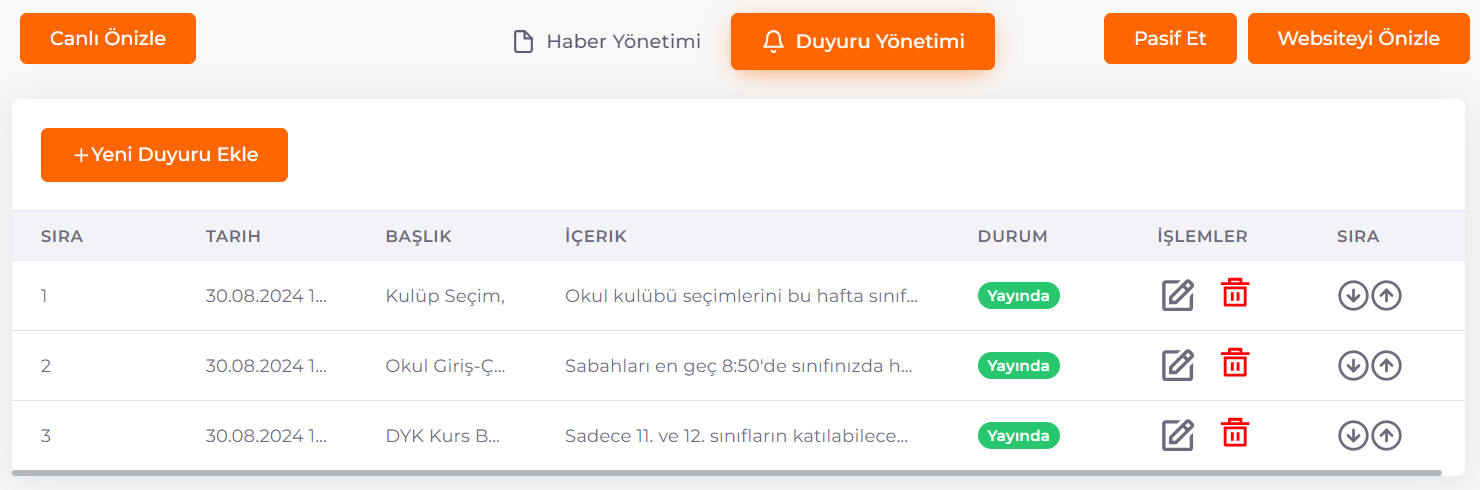Deactivate using the Pasif Et button
Screen dimensions: 1480x490
point(1170,39)
